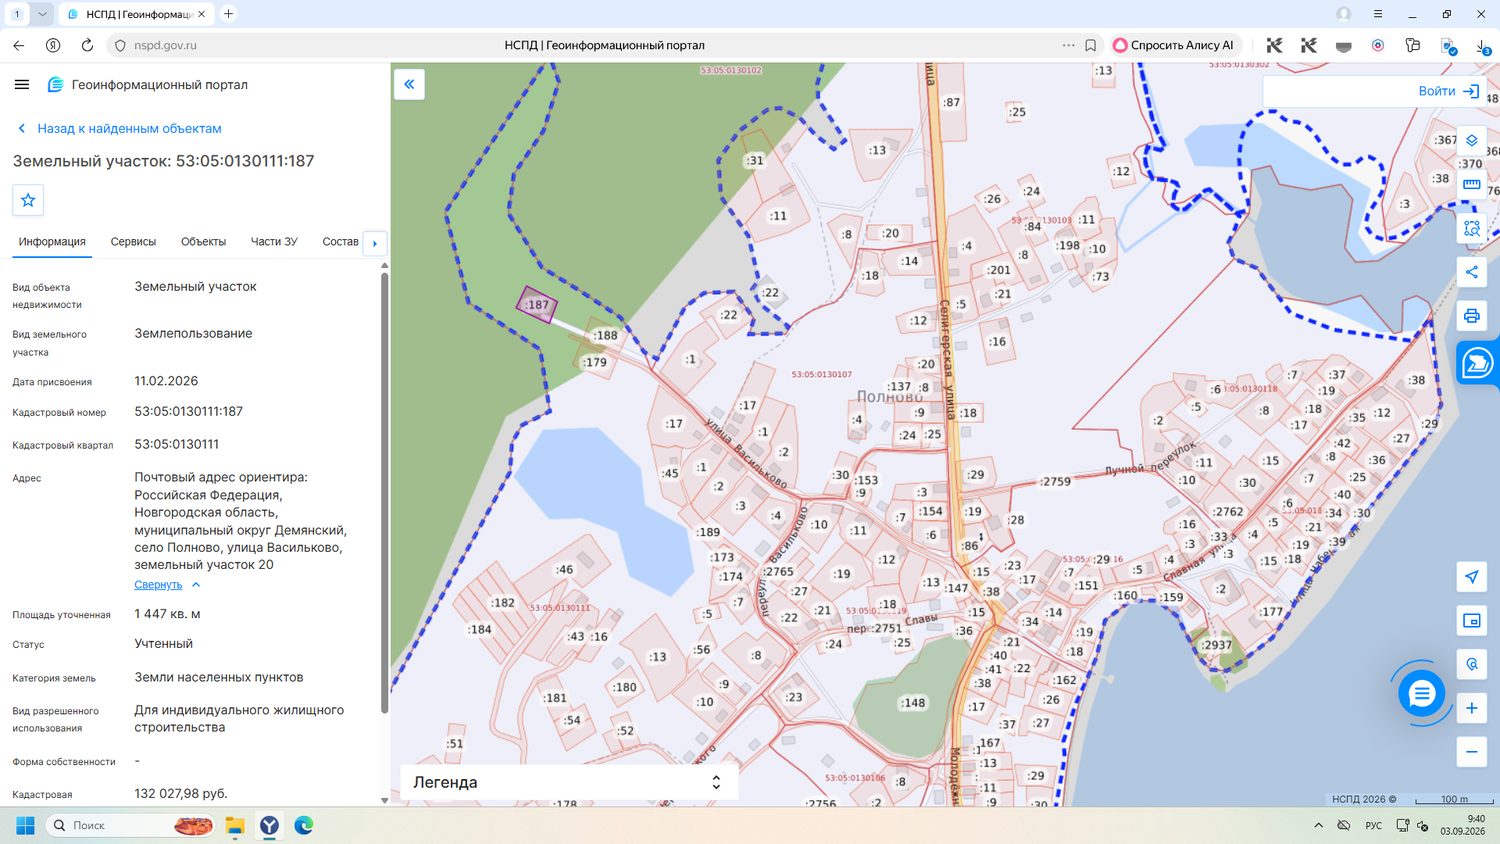The image size is (1500, 844).
Task: Open the Состав tab
Action: (340, 242)
